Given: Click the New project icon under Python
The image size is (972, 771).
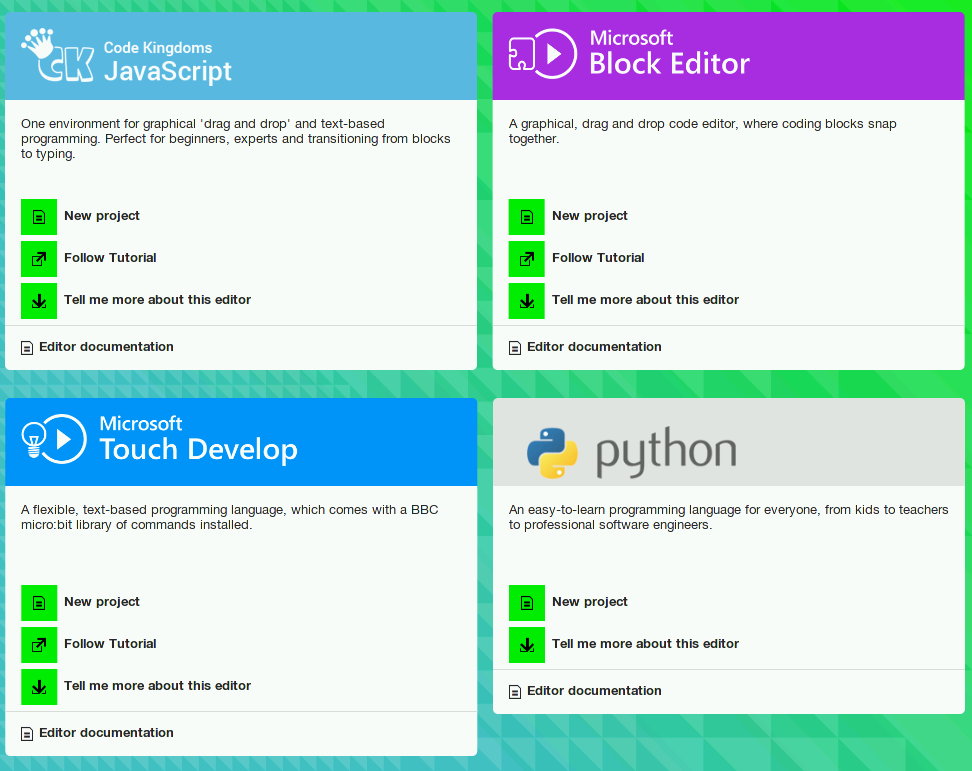Looking at the screenshot, I should [527, 602].
